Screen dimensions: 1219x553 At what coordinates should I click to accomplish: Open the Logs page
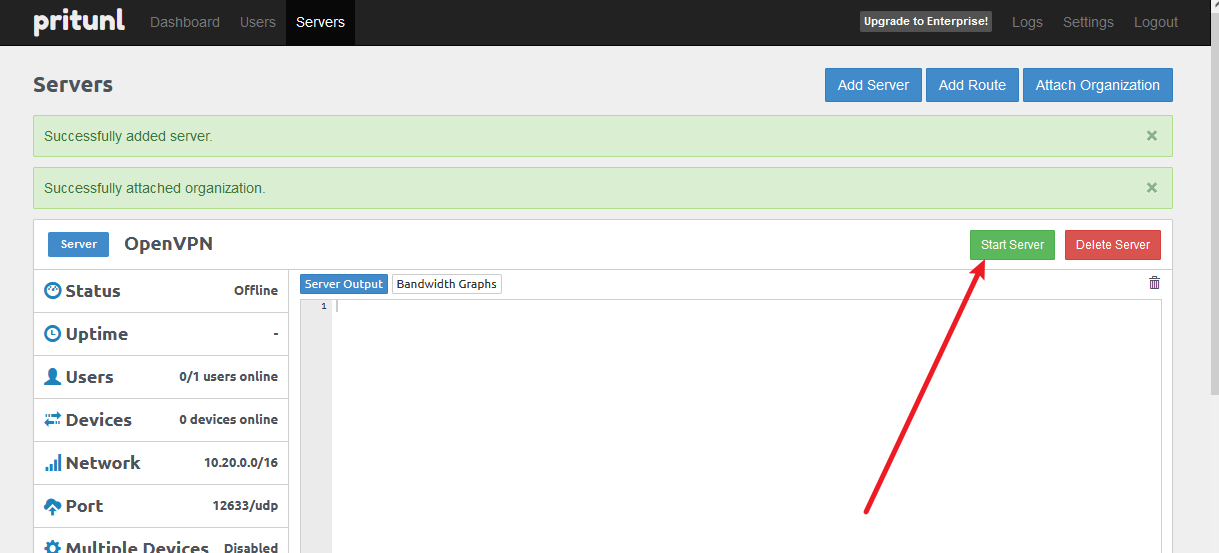pyautogui.click(x=1027, y=22)
